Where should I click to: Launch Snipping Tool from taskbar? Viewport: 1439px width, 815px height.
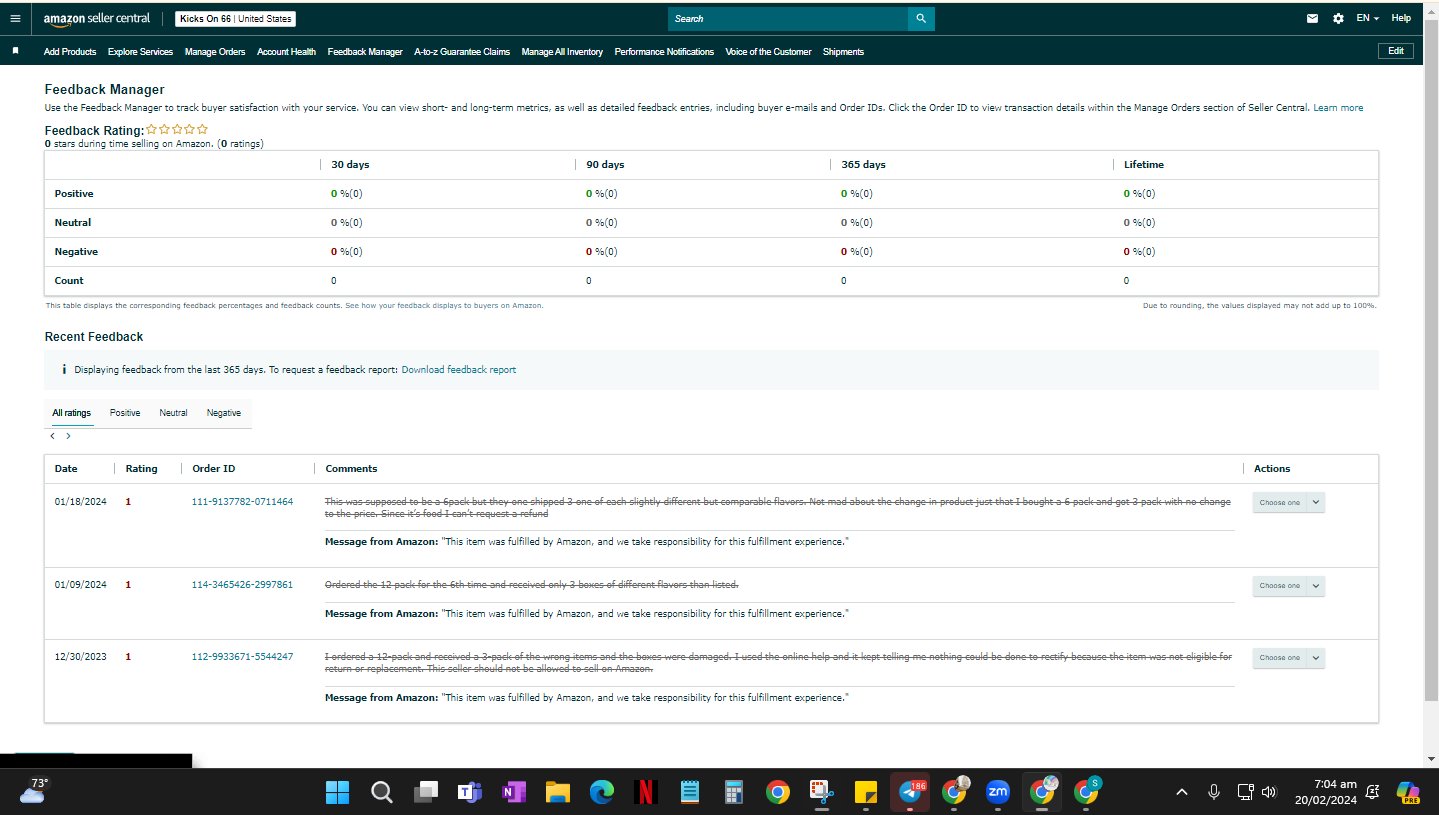coord(822,792)
